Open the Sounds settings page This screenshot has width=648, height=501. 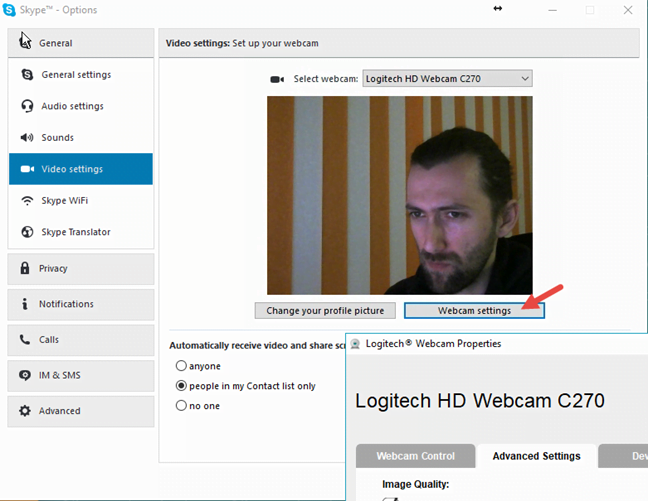[x=81, y=137]
